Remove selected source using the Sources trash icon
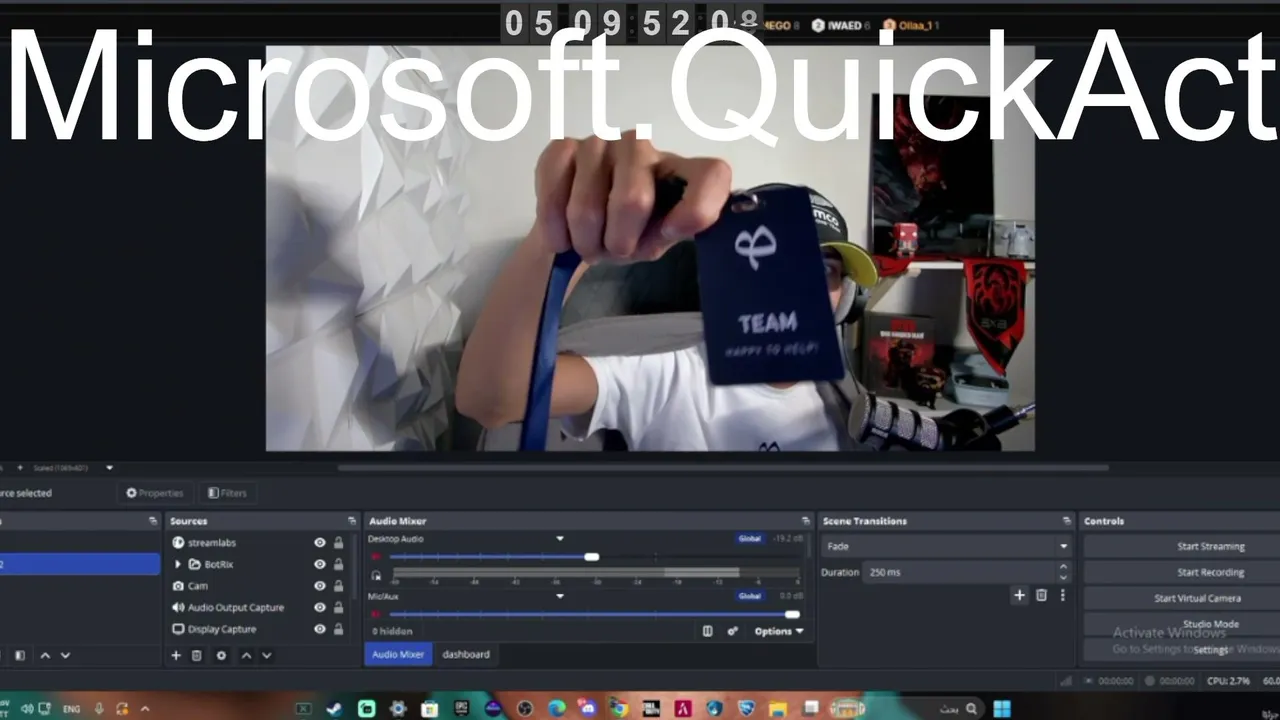Viewport: 1280px width, 720px height. 197,656
